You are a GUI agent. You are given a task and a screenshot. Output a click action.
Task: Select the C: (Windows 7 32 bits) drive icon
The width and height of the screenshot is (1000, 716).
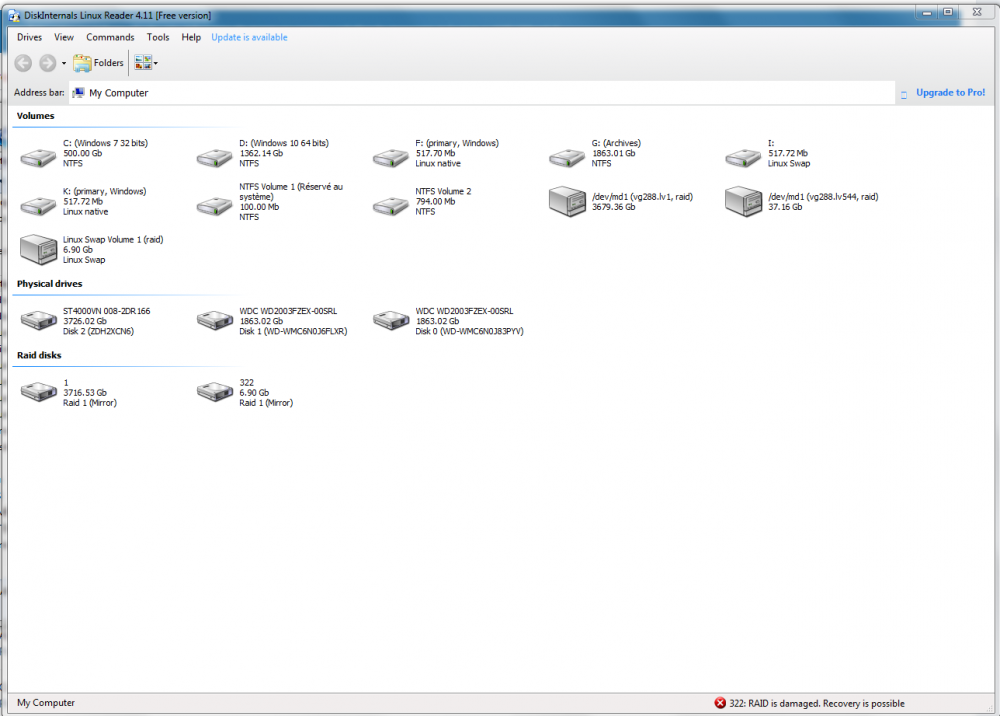pos(39,157)
